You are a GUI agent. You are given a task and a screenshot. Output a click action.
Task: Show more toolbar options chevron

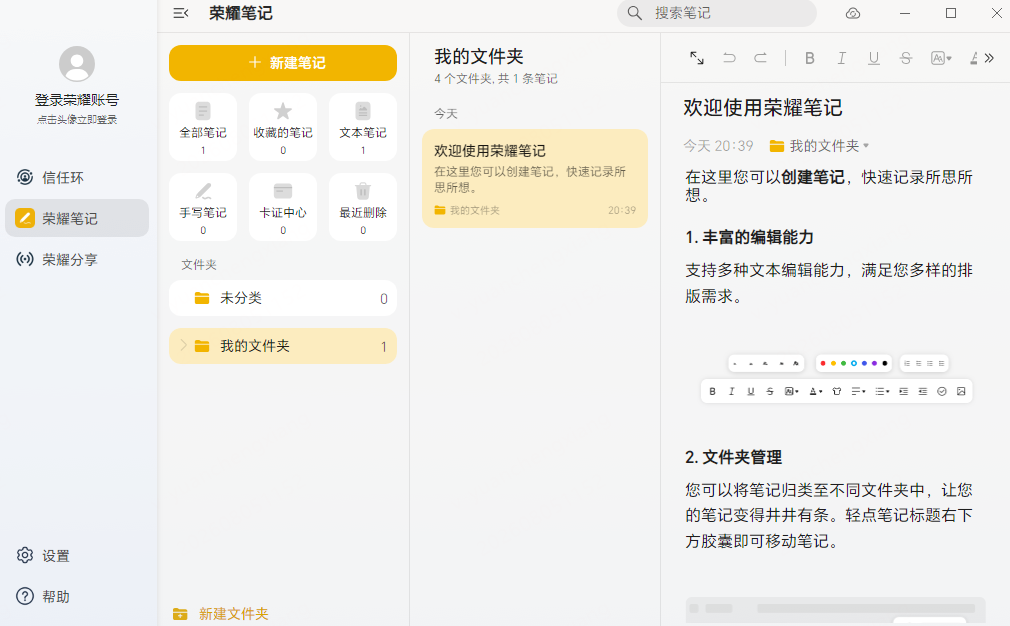pos(989,59)
